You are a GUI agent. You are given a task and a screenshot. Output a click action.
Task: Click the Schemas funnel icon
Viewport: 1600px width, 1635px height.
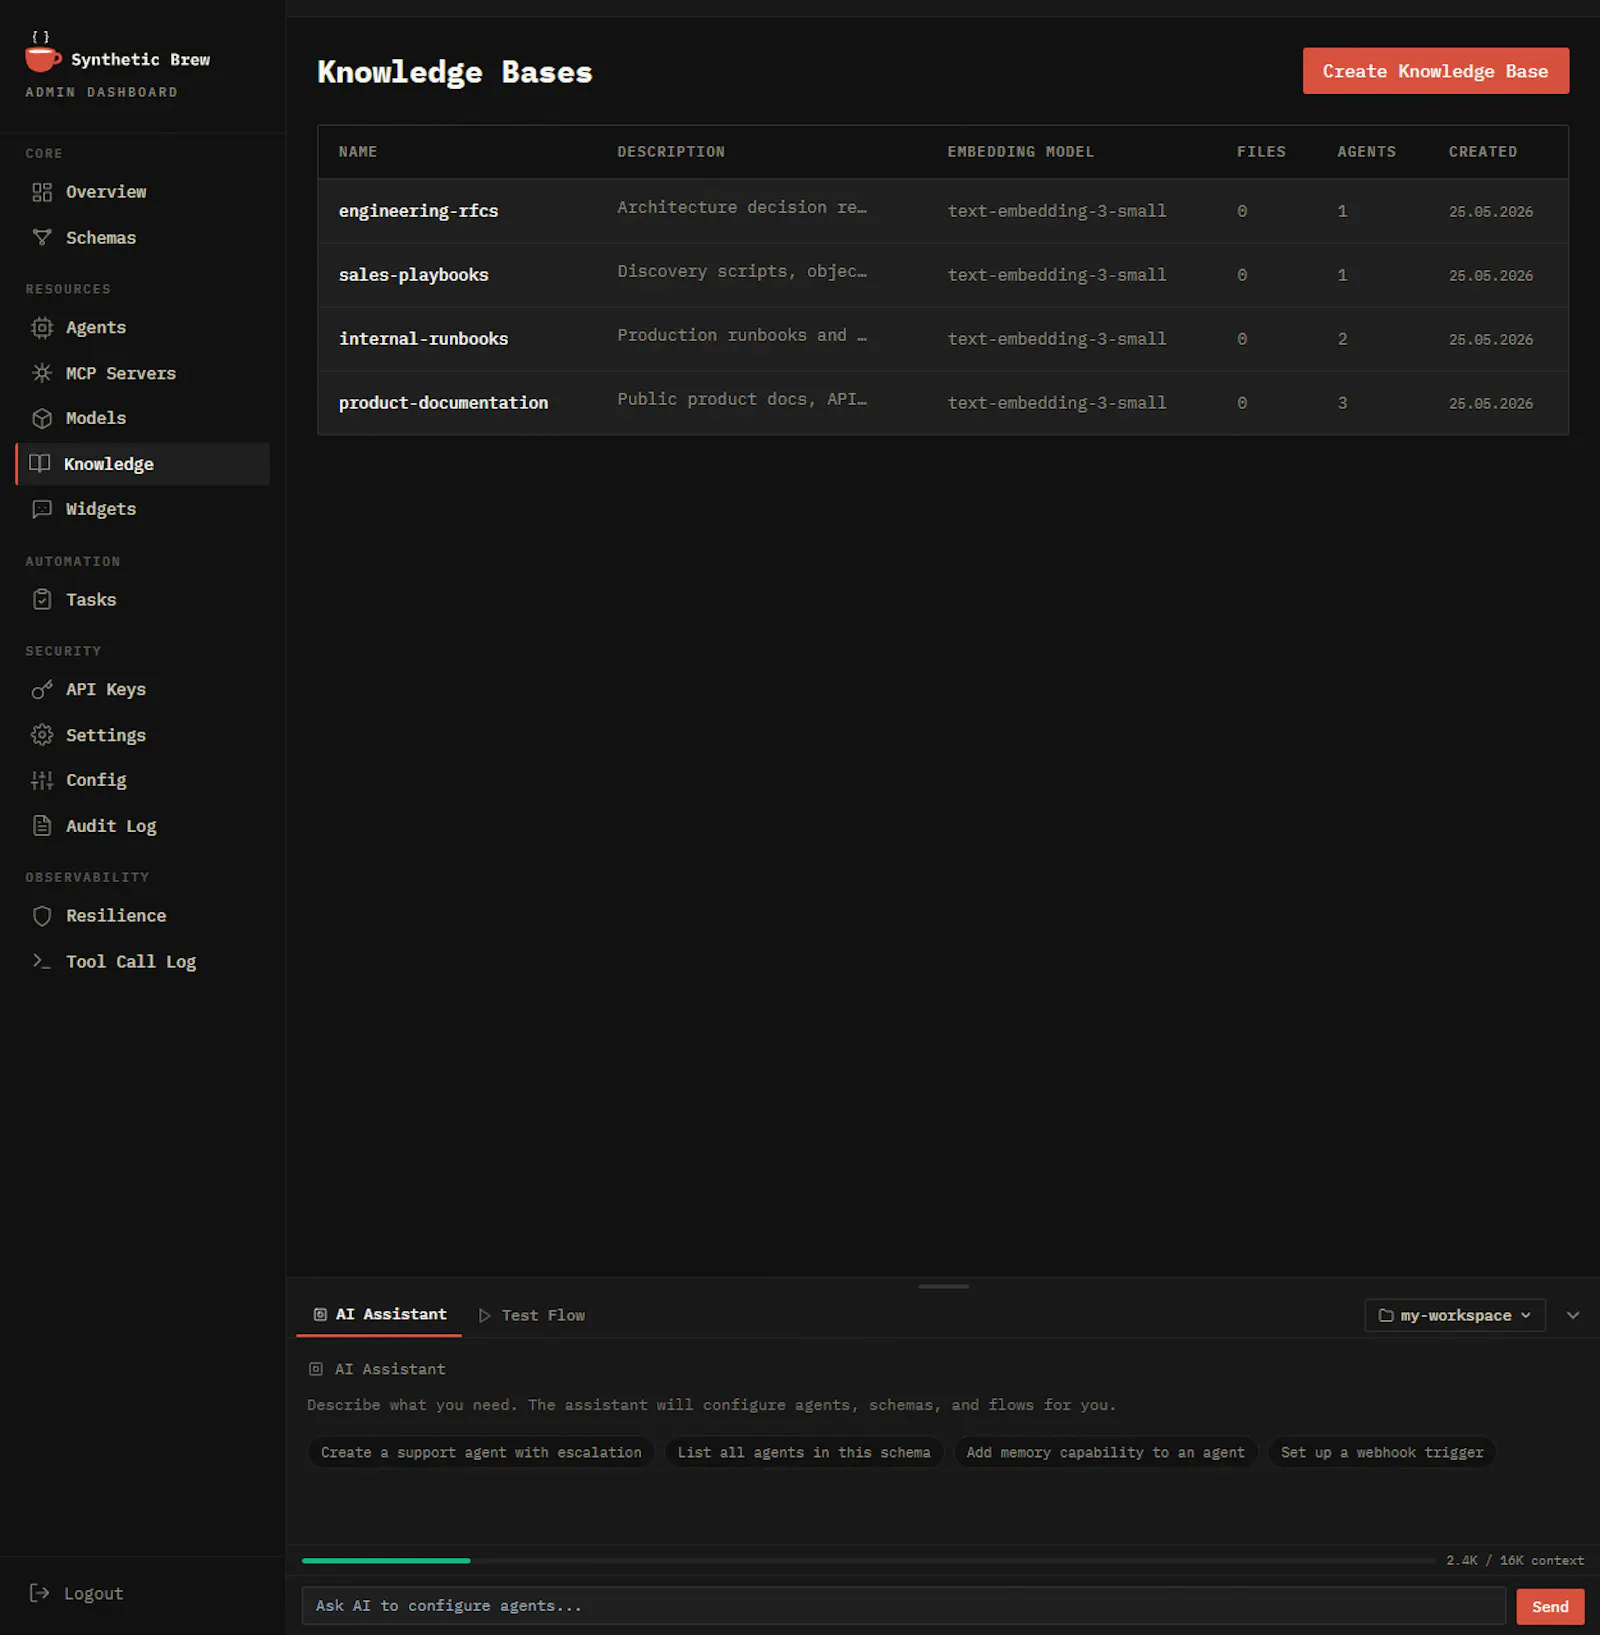click(42, 238)
